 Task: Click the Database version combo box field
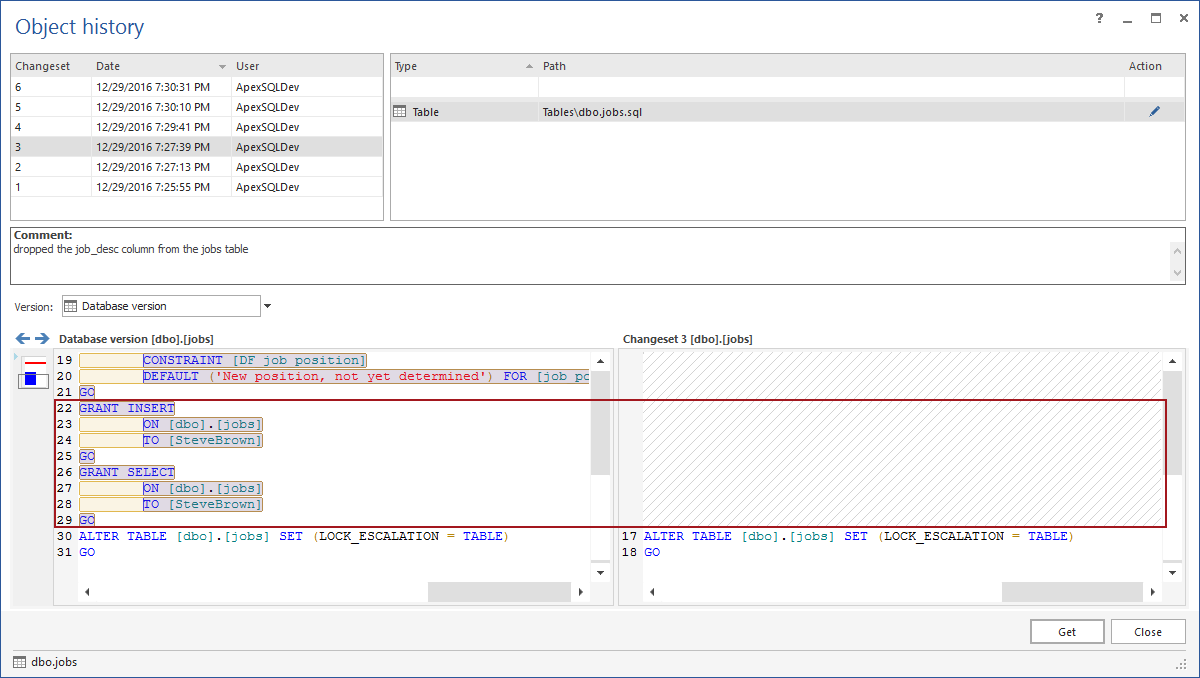[160, 306]
